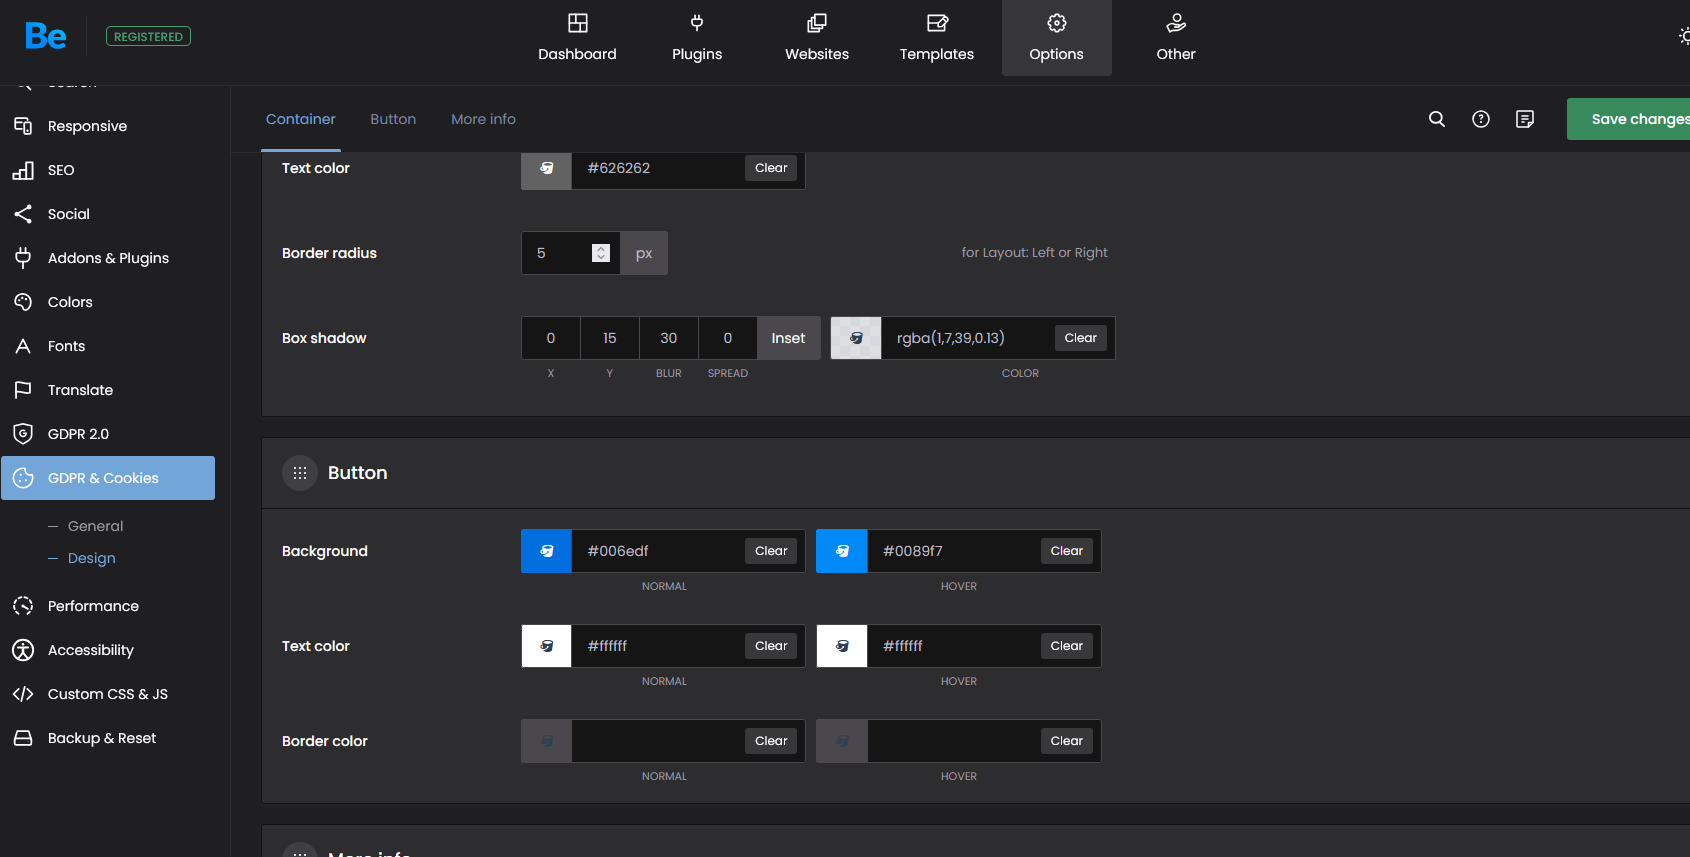Click the drag handle icon beside Button heading
Screen dimensions: 1690x857
300,473
